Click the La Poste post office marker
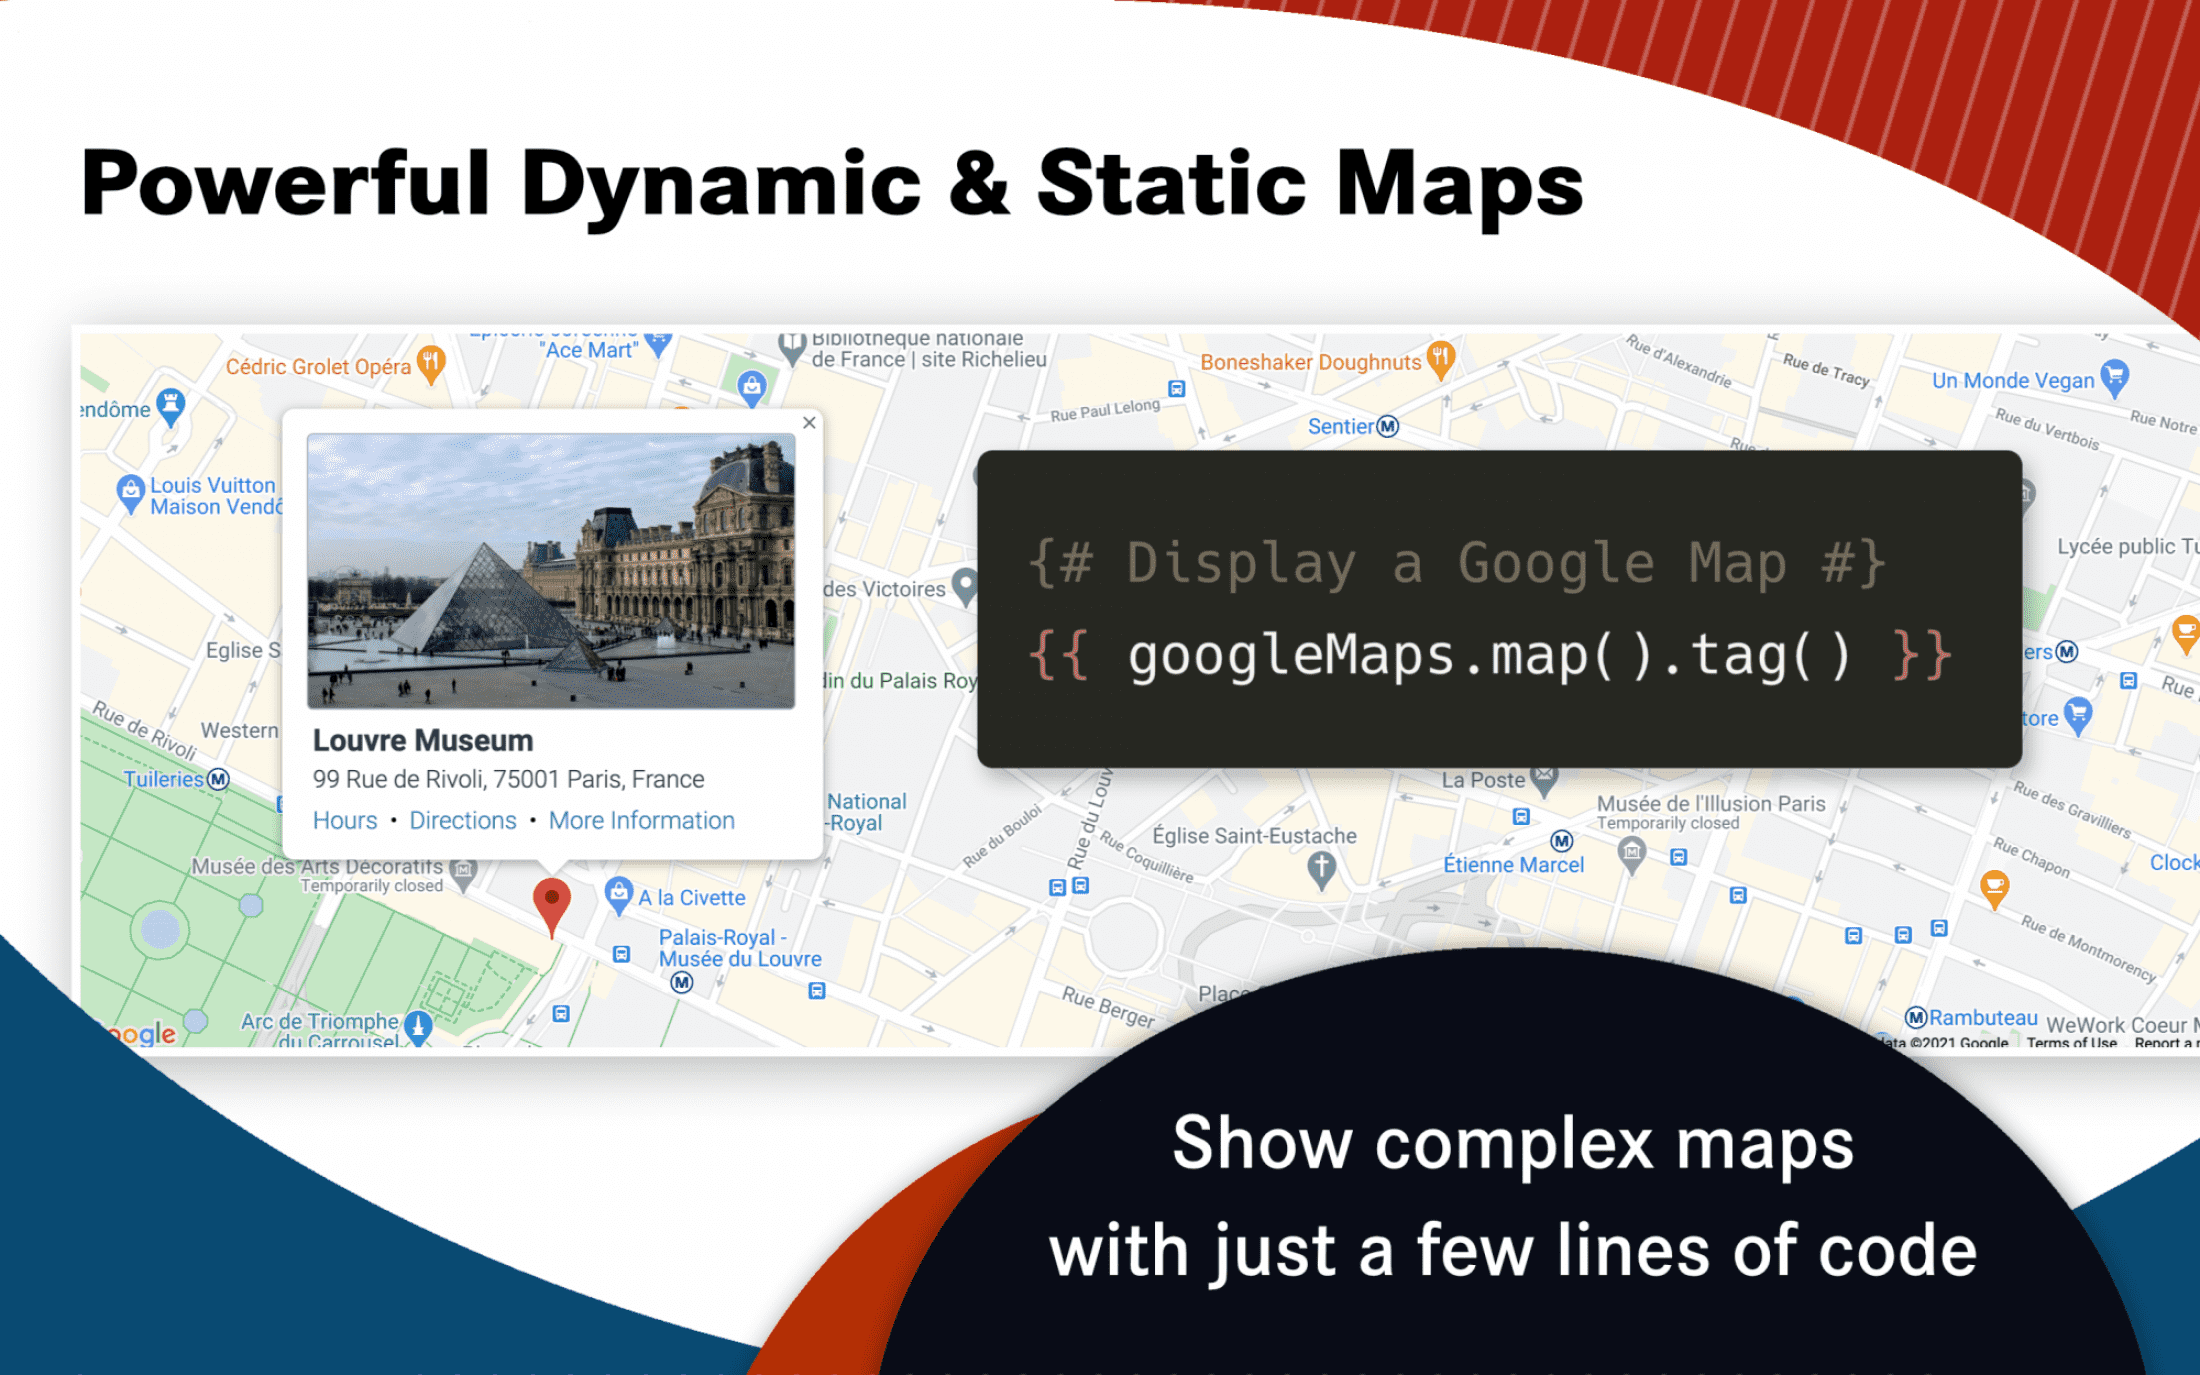Image resolution: width=2200 pixels, height=1375 pixels. [x=1545, y=779]
